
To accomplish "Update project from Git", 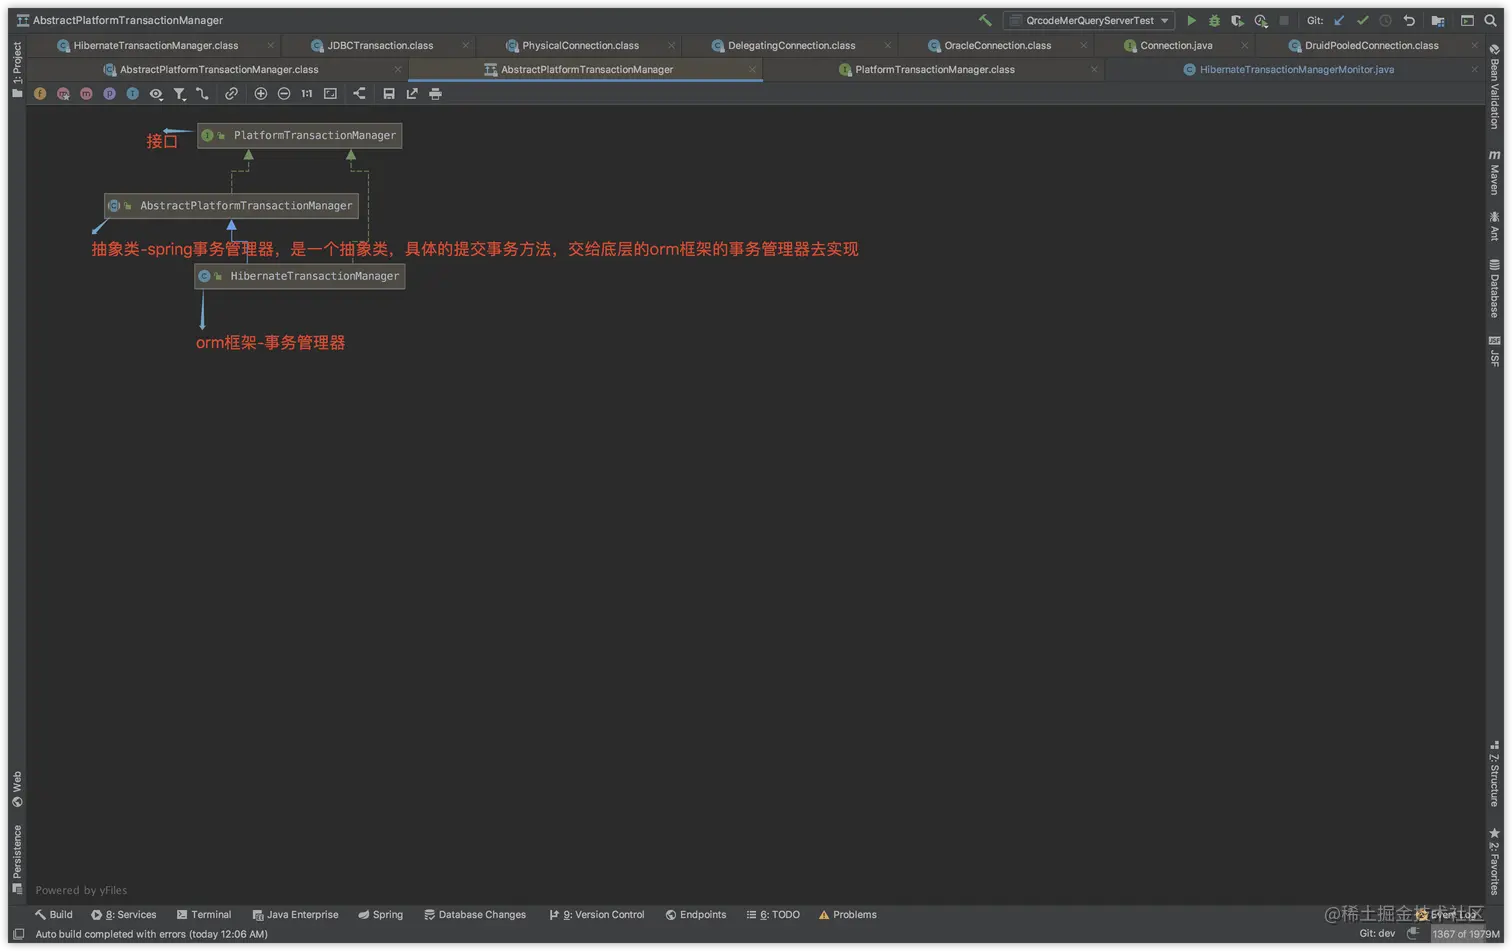I will tap(1339, 20).
